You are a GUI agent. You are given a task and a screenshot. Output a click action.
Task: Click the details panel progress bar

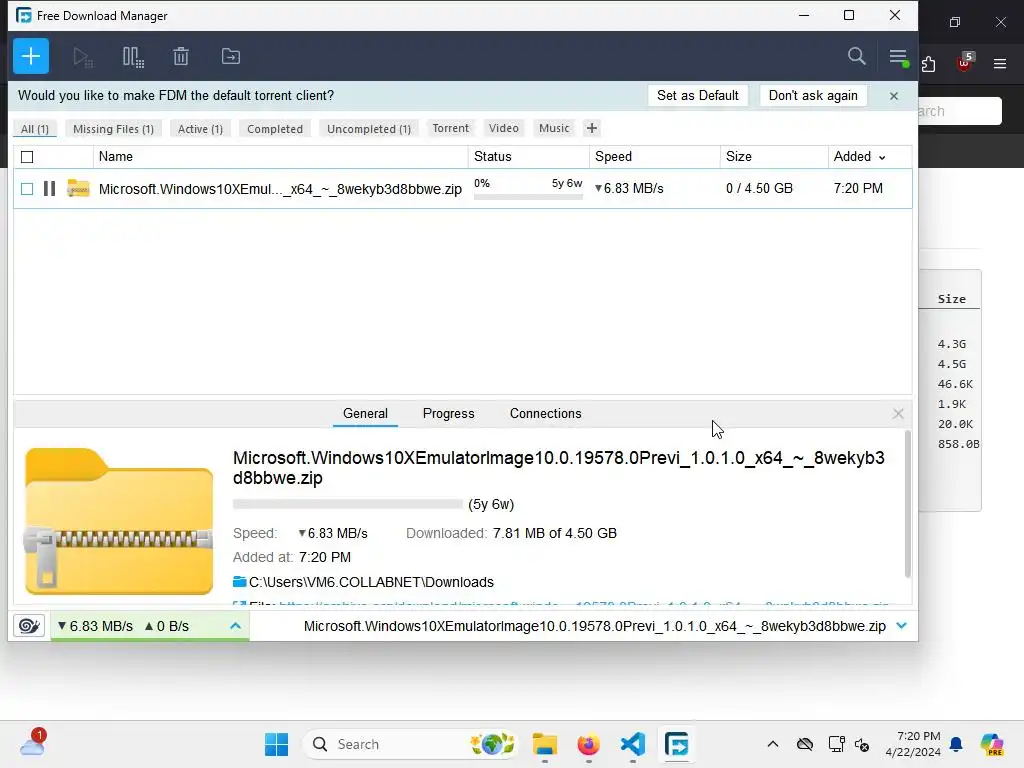347,504
